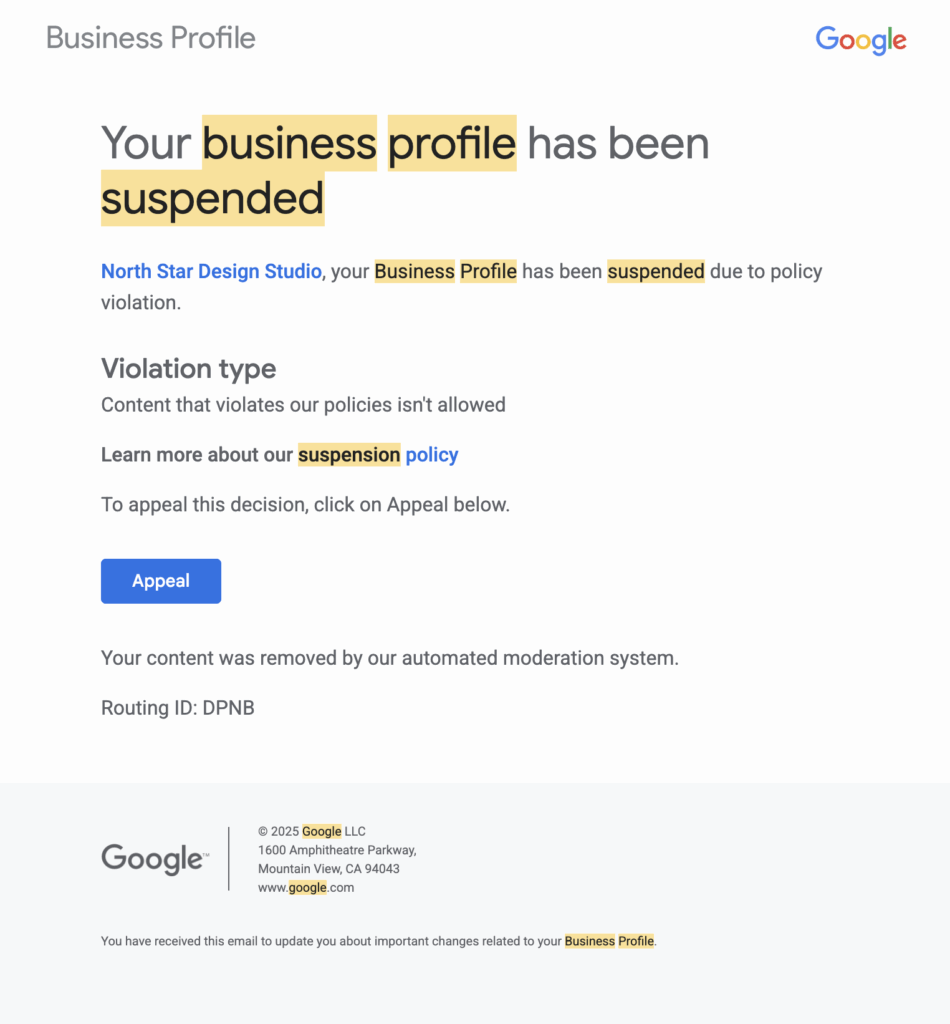Click the highlighted word suspension near policy link
Image resolution: width=950 pixels, height=1024 pixels.
(x=349, y=455)
